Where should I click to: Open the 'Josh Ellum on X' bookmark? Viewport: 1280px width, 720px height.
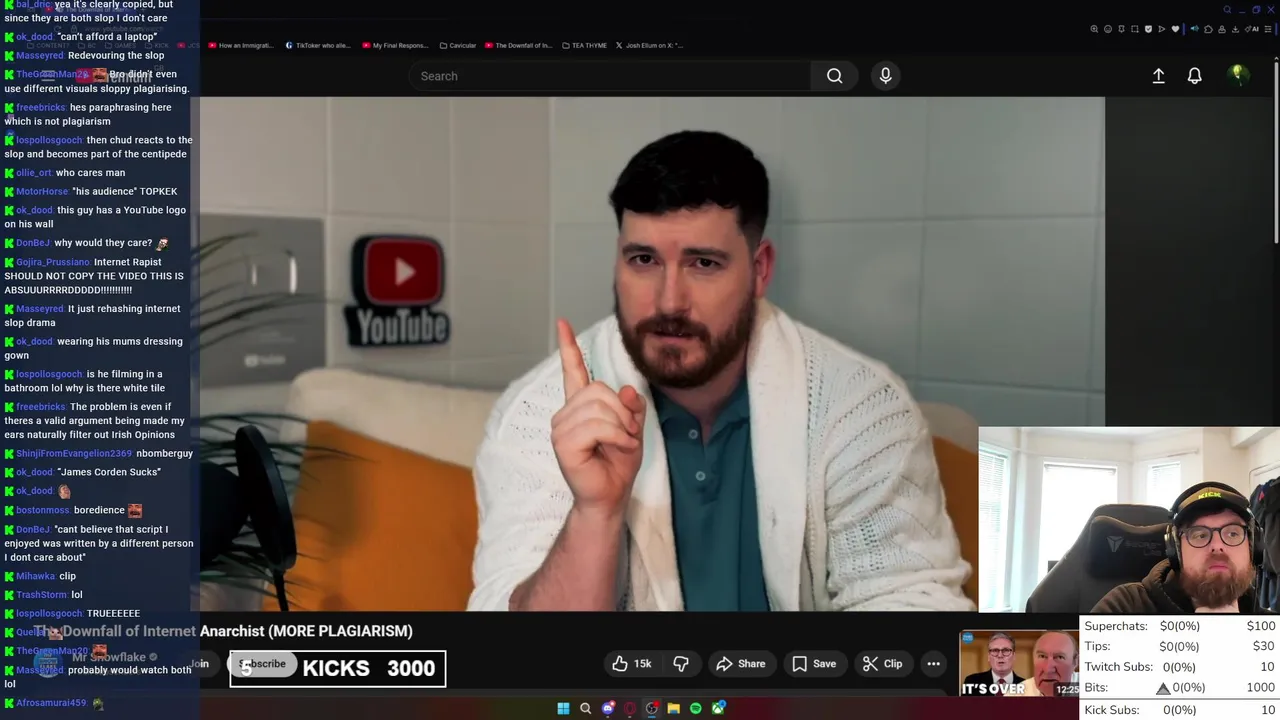tap(649, 45)
